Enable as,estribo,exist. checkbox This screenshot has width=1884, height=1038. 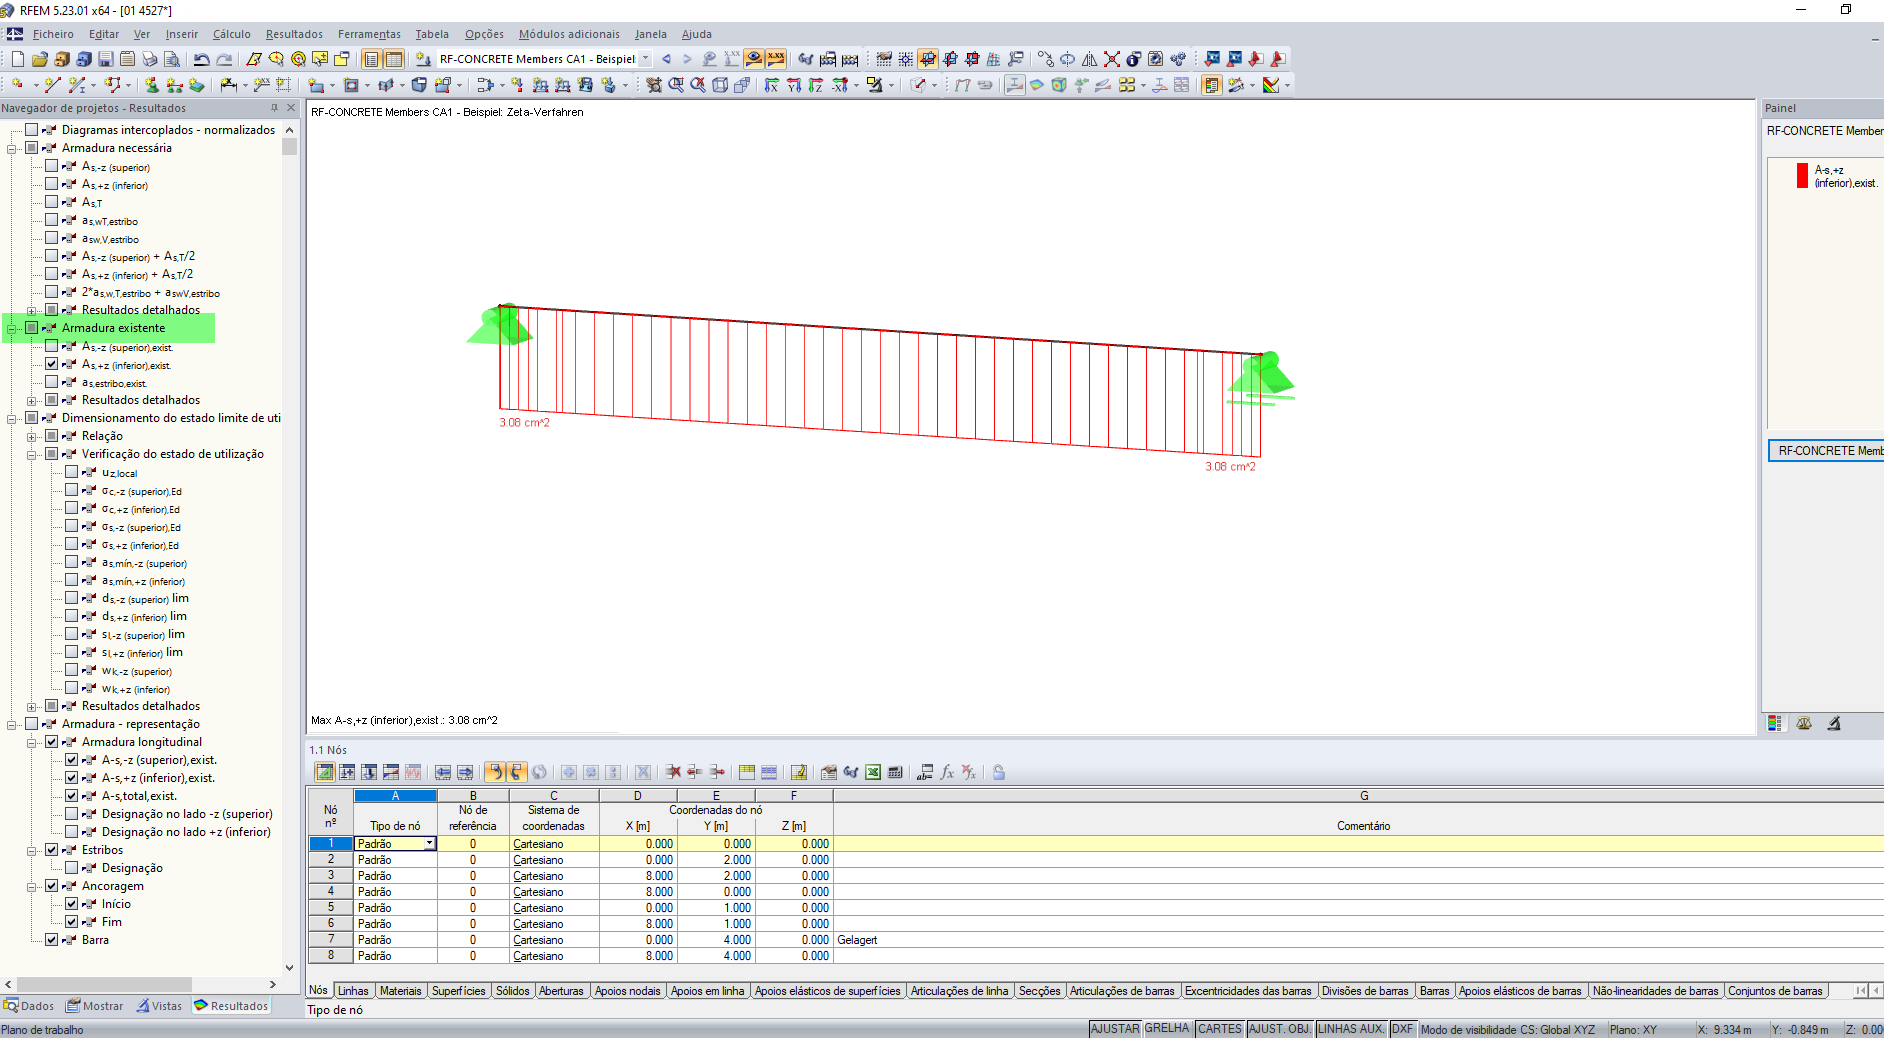pos(52,382)
